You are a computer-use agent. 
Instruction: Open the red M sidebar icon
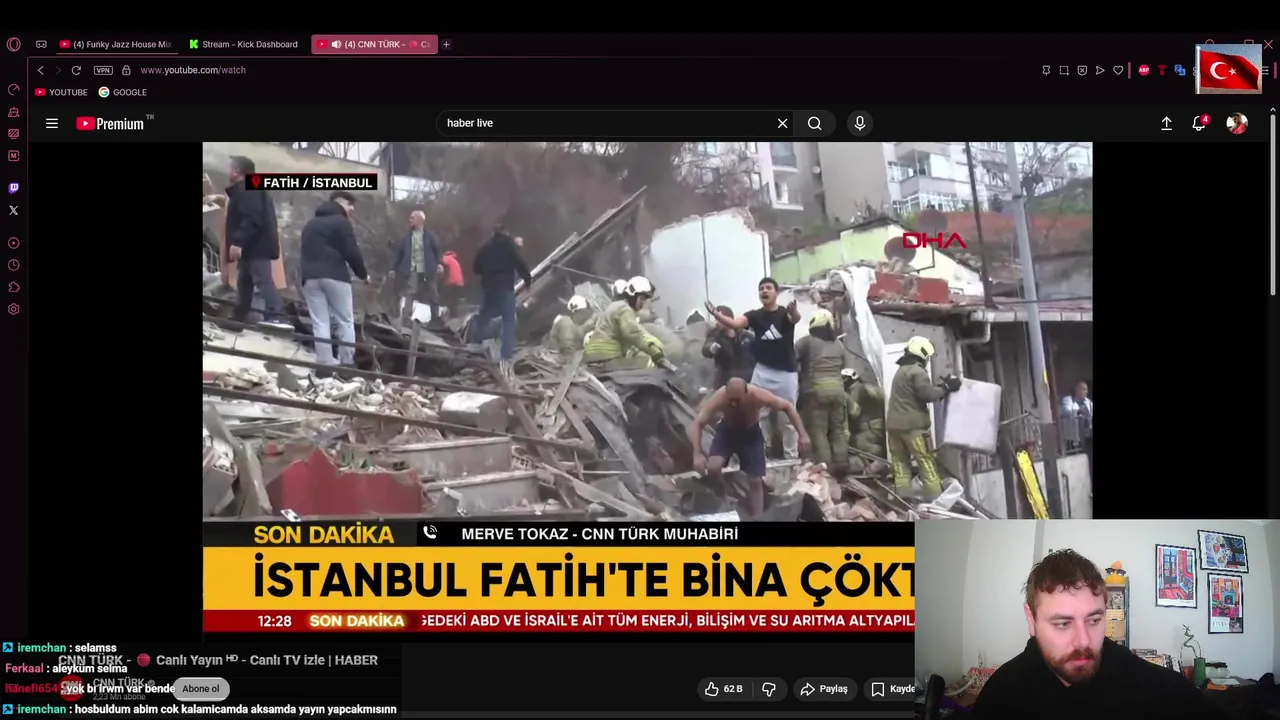(x=13, y=156)
